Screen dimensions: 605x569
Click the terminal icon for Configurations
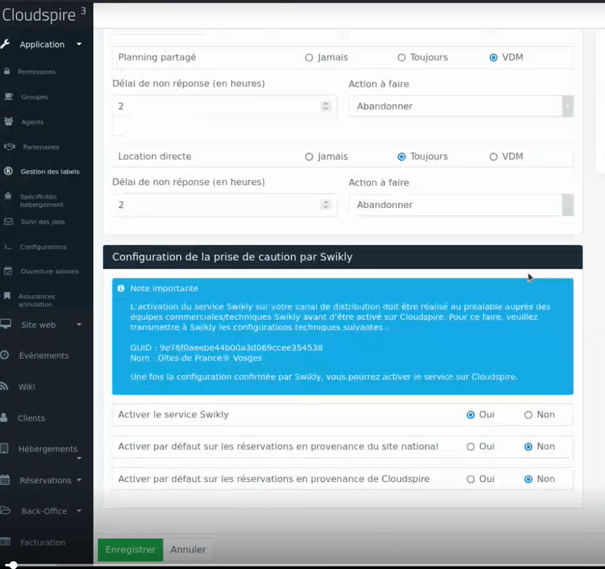[x=8, y=247]
